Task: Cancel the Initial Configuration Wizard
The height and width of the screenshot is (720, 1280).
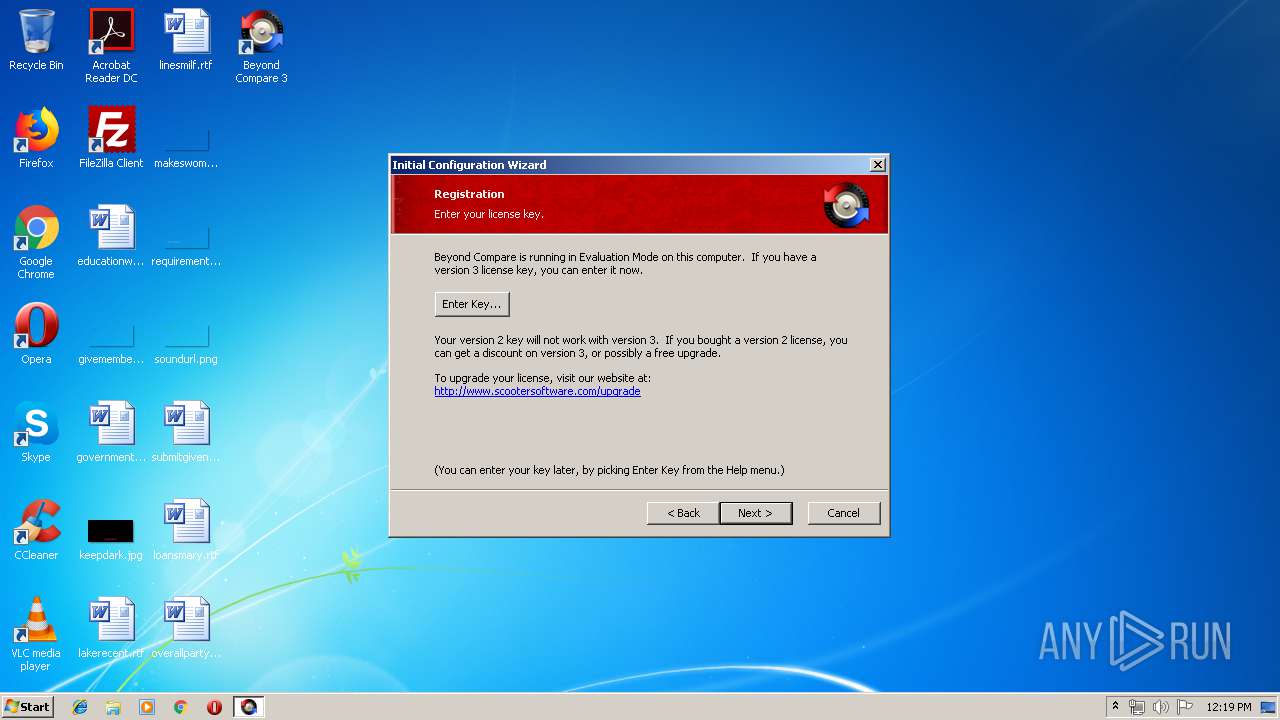Action: coord(843,513)
